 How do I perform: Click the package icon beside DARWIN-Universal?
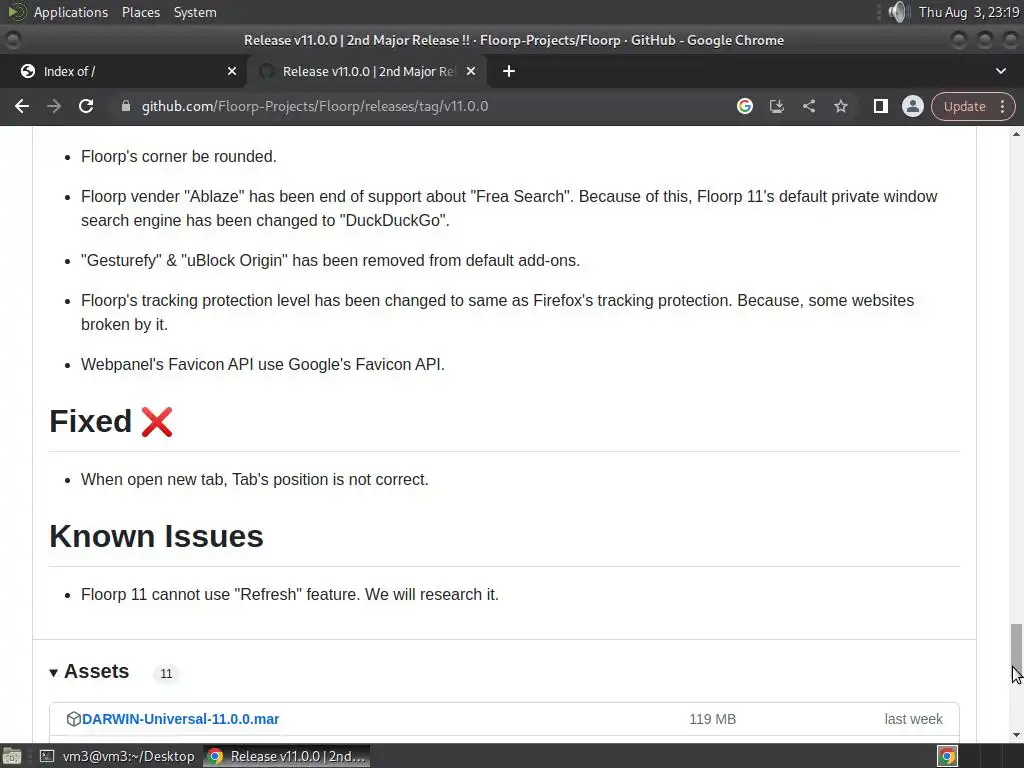click(73, 719)
